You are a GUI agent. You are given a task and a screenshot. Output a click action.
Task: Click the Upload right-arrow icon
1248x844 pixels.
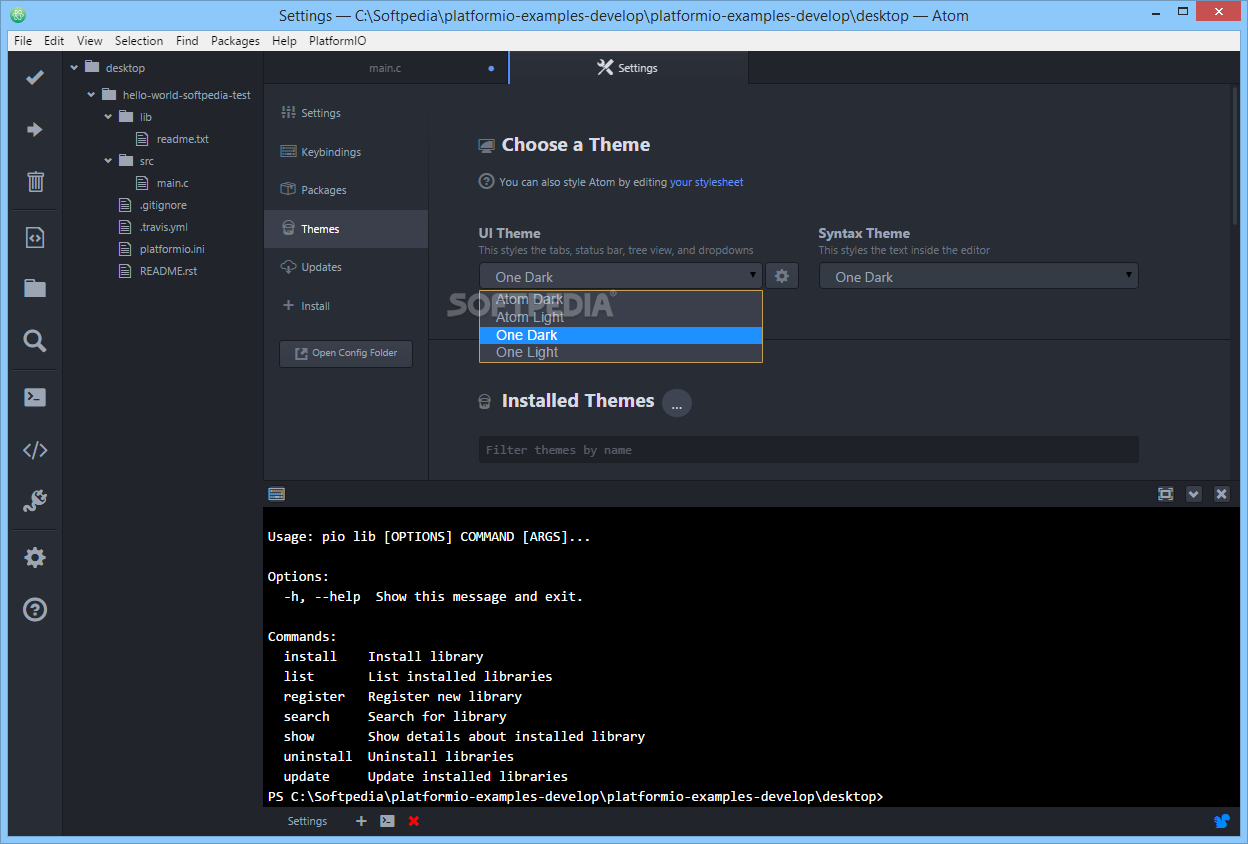click(35, 129)
